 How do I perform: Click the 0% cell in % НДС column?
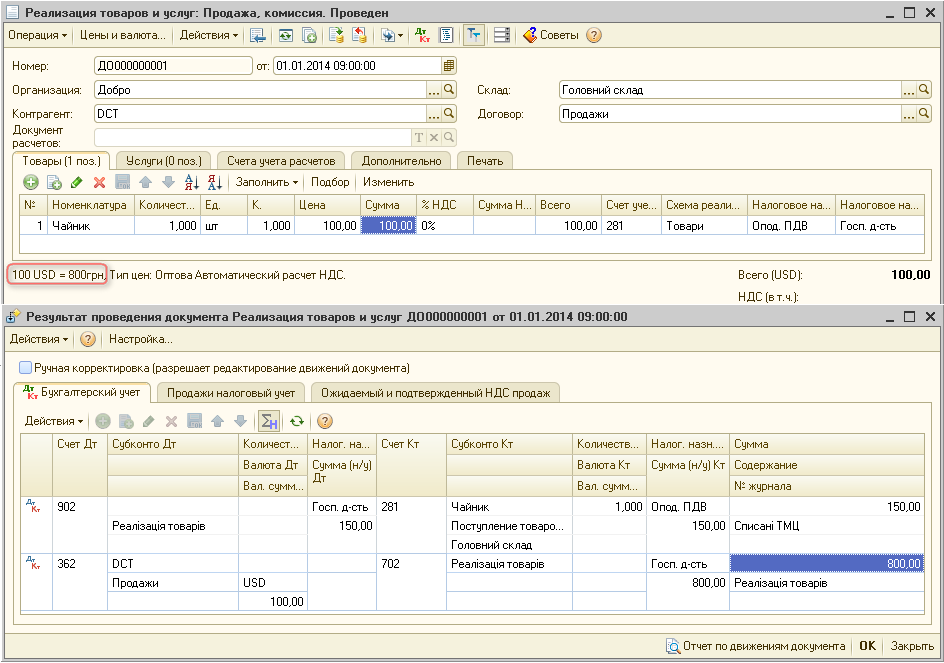coord(445,226)
